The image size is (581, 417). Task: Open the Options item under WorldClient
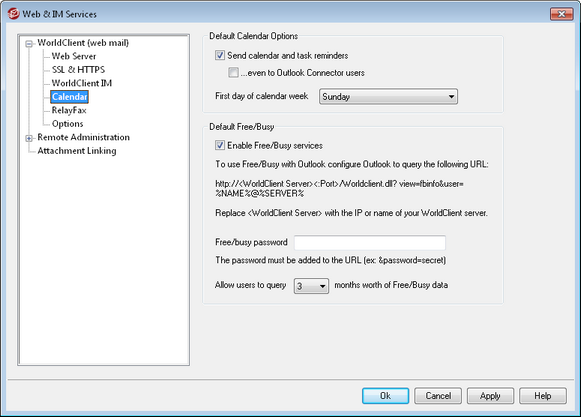pos(67,124)
